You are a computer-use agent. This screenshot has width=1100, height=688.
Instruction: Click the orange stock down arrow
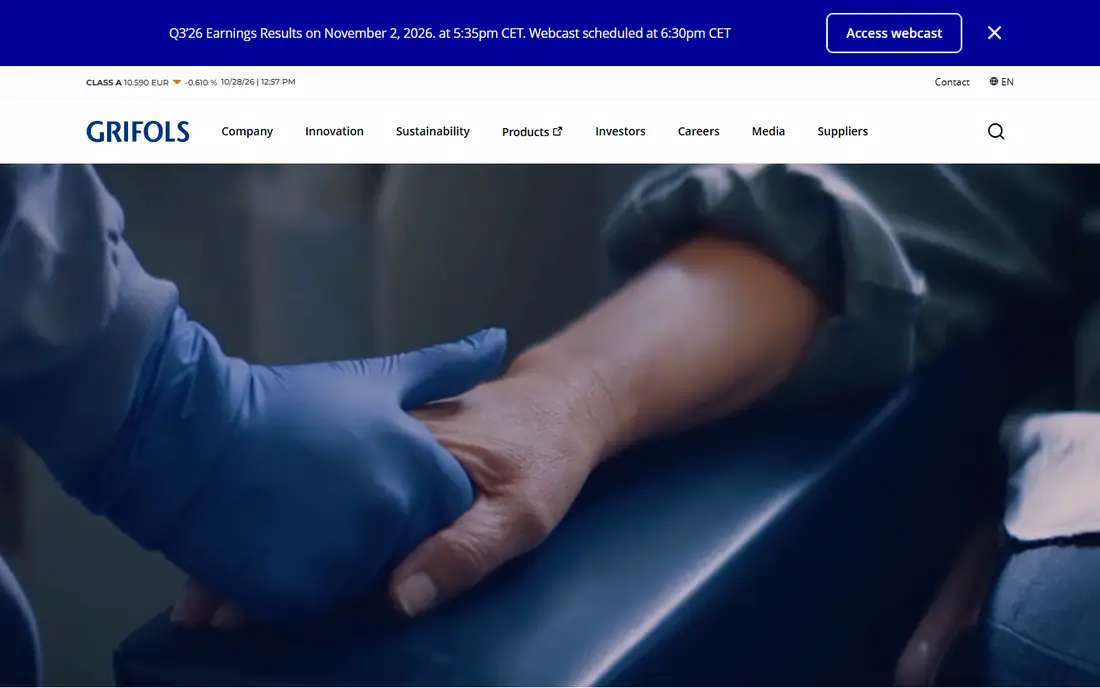pyautogui.click(x=177, y=82)
